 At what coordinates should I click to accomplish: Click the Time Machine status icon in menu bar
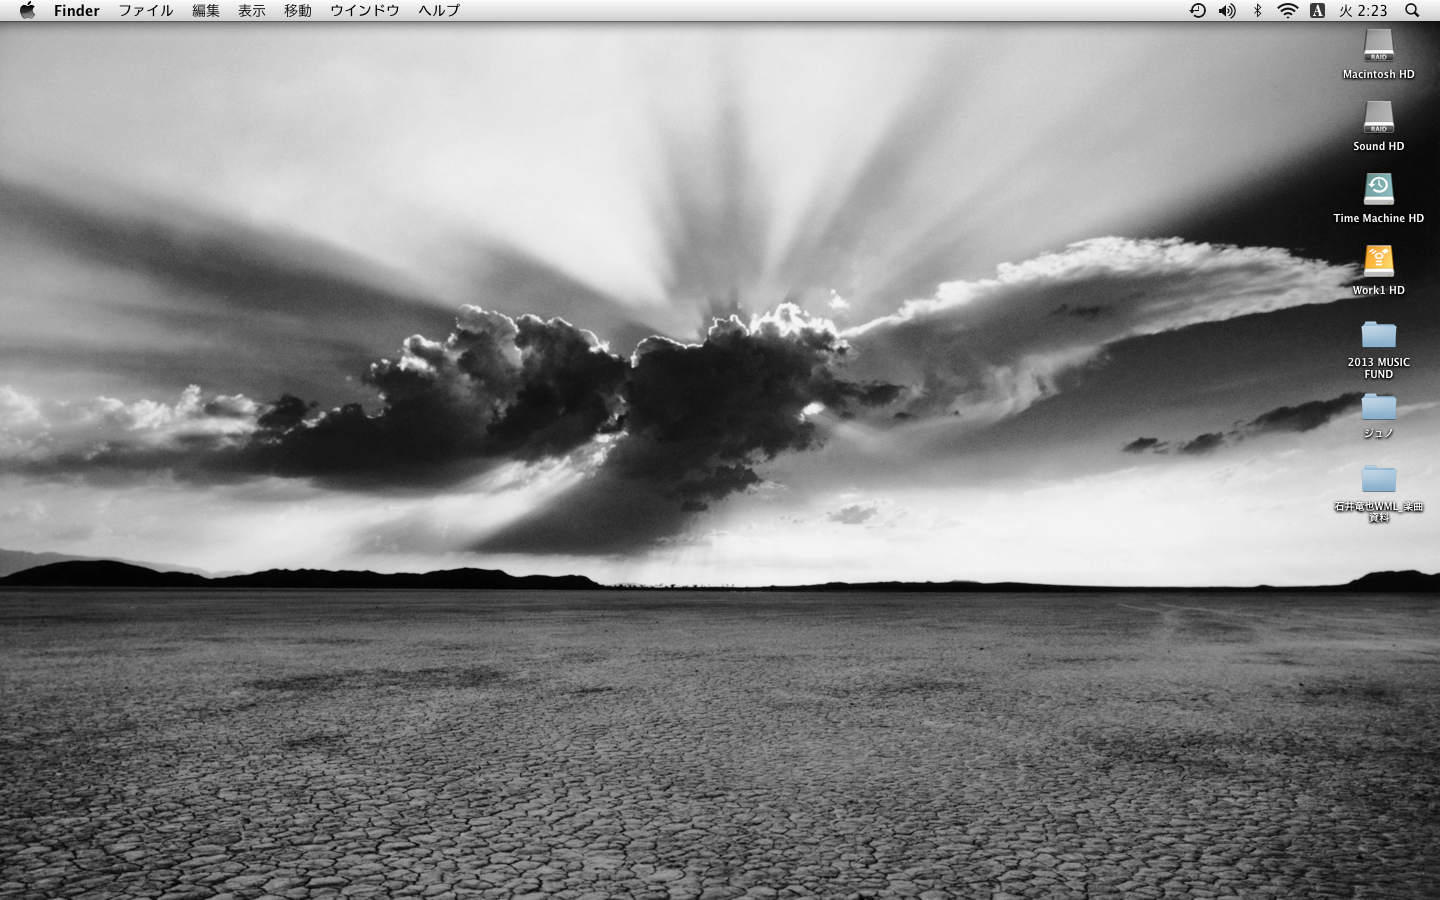tap(1197, 10)
